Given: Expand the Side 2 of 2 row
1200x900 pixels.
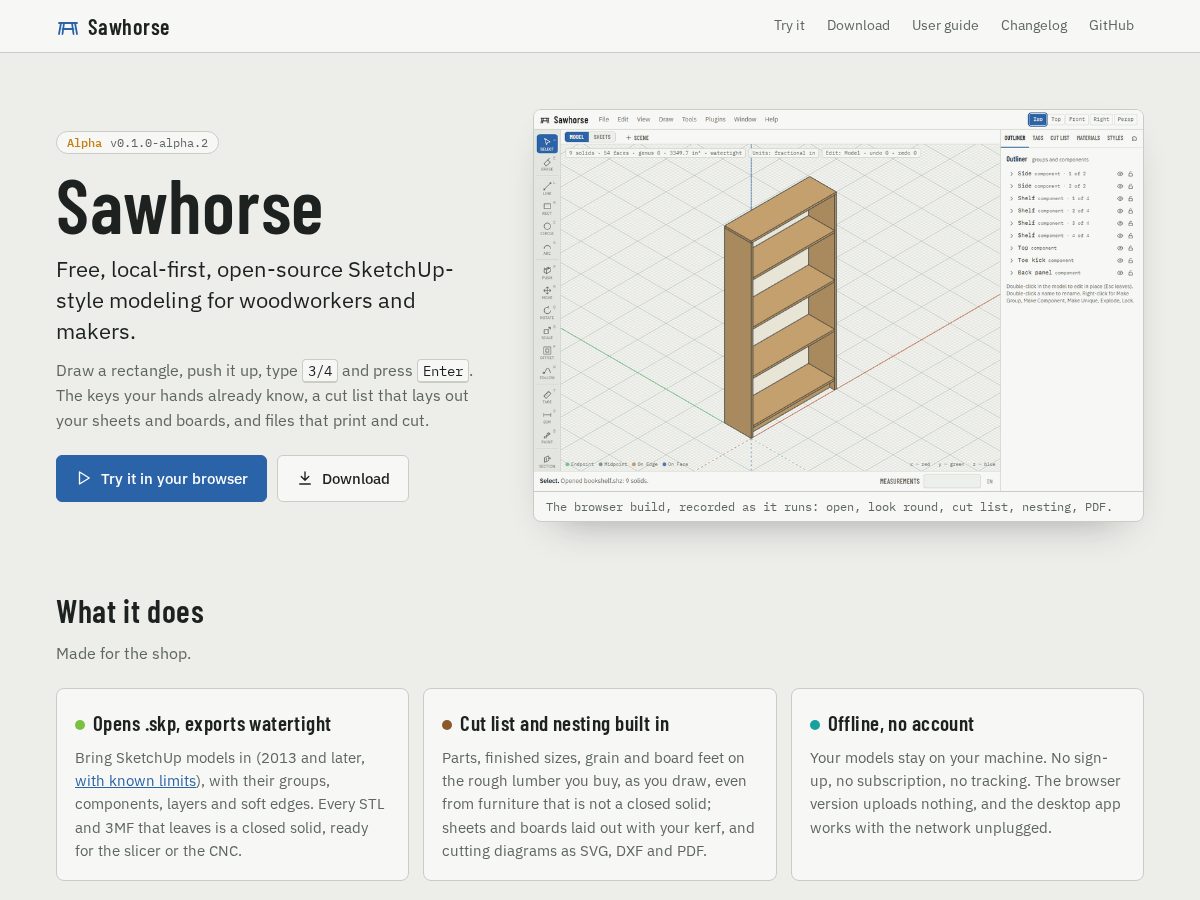Looking at the screenshot, I should click(1012, 186).
